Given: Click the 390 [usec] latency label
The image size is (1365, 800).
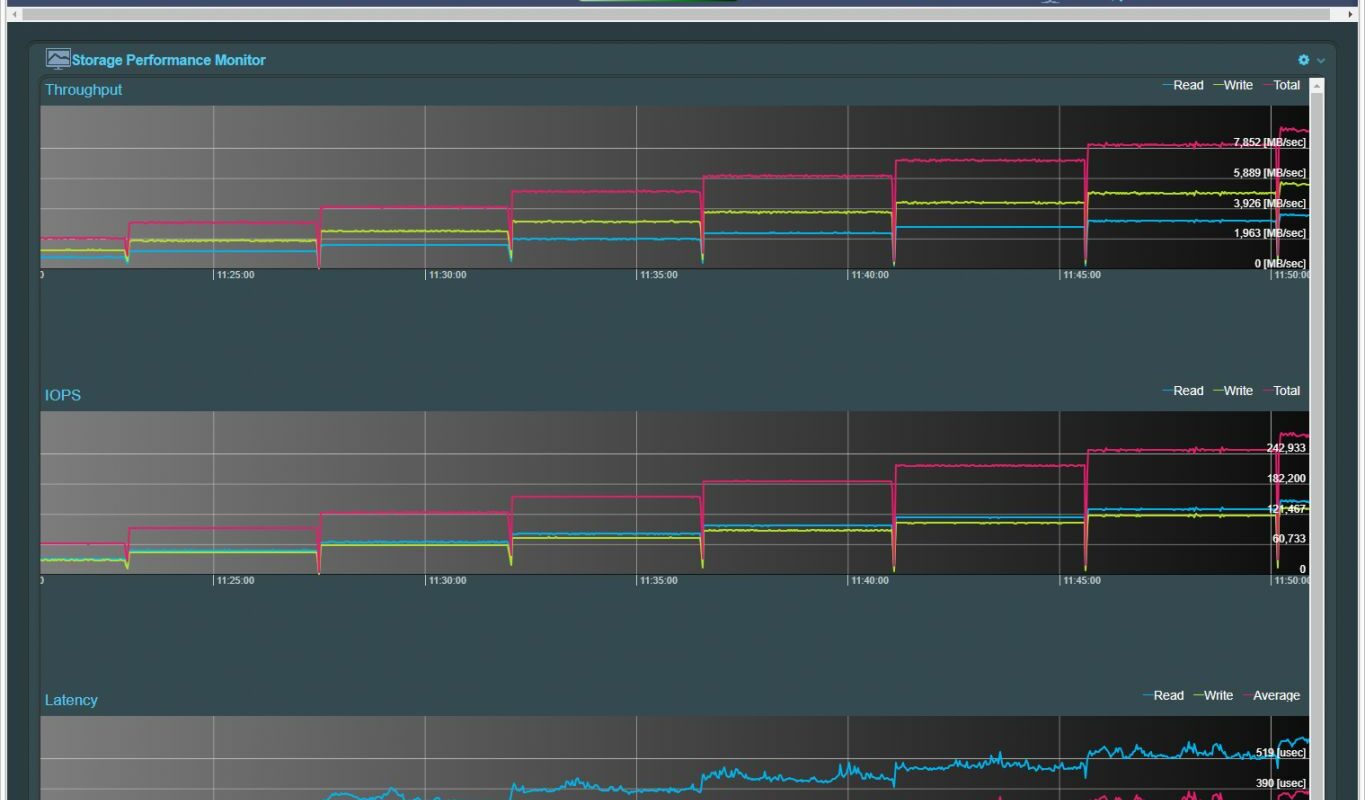Looking at the screenshot, I should (1281, 783).
